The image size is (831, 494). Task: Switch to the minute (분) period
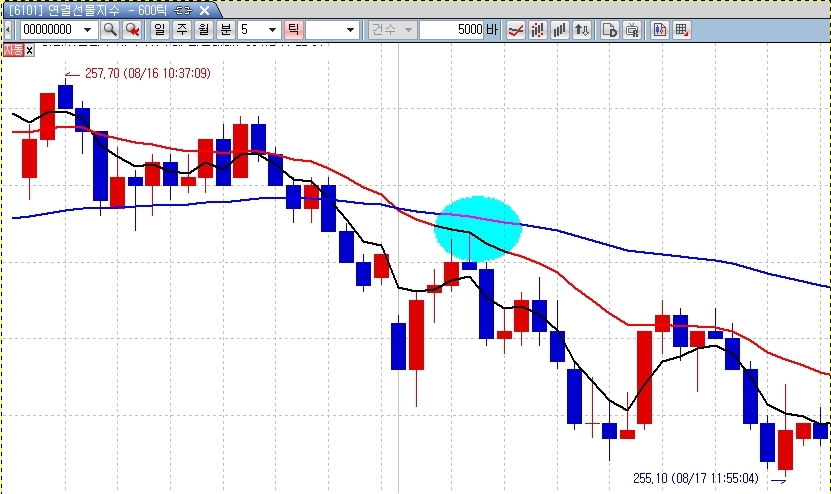pyautogui.click(x=224, y=30)
